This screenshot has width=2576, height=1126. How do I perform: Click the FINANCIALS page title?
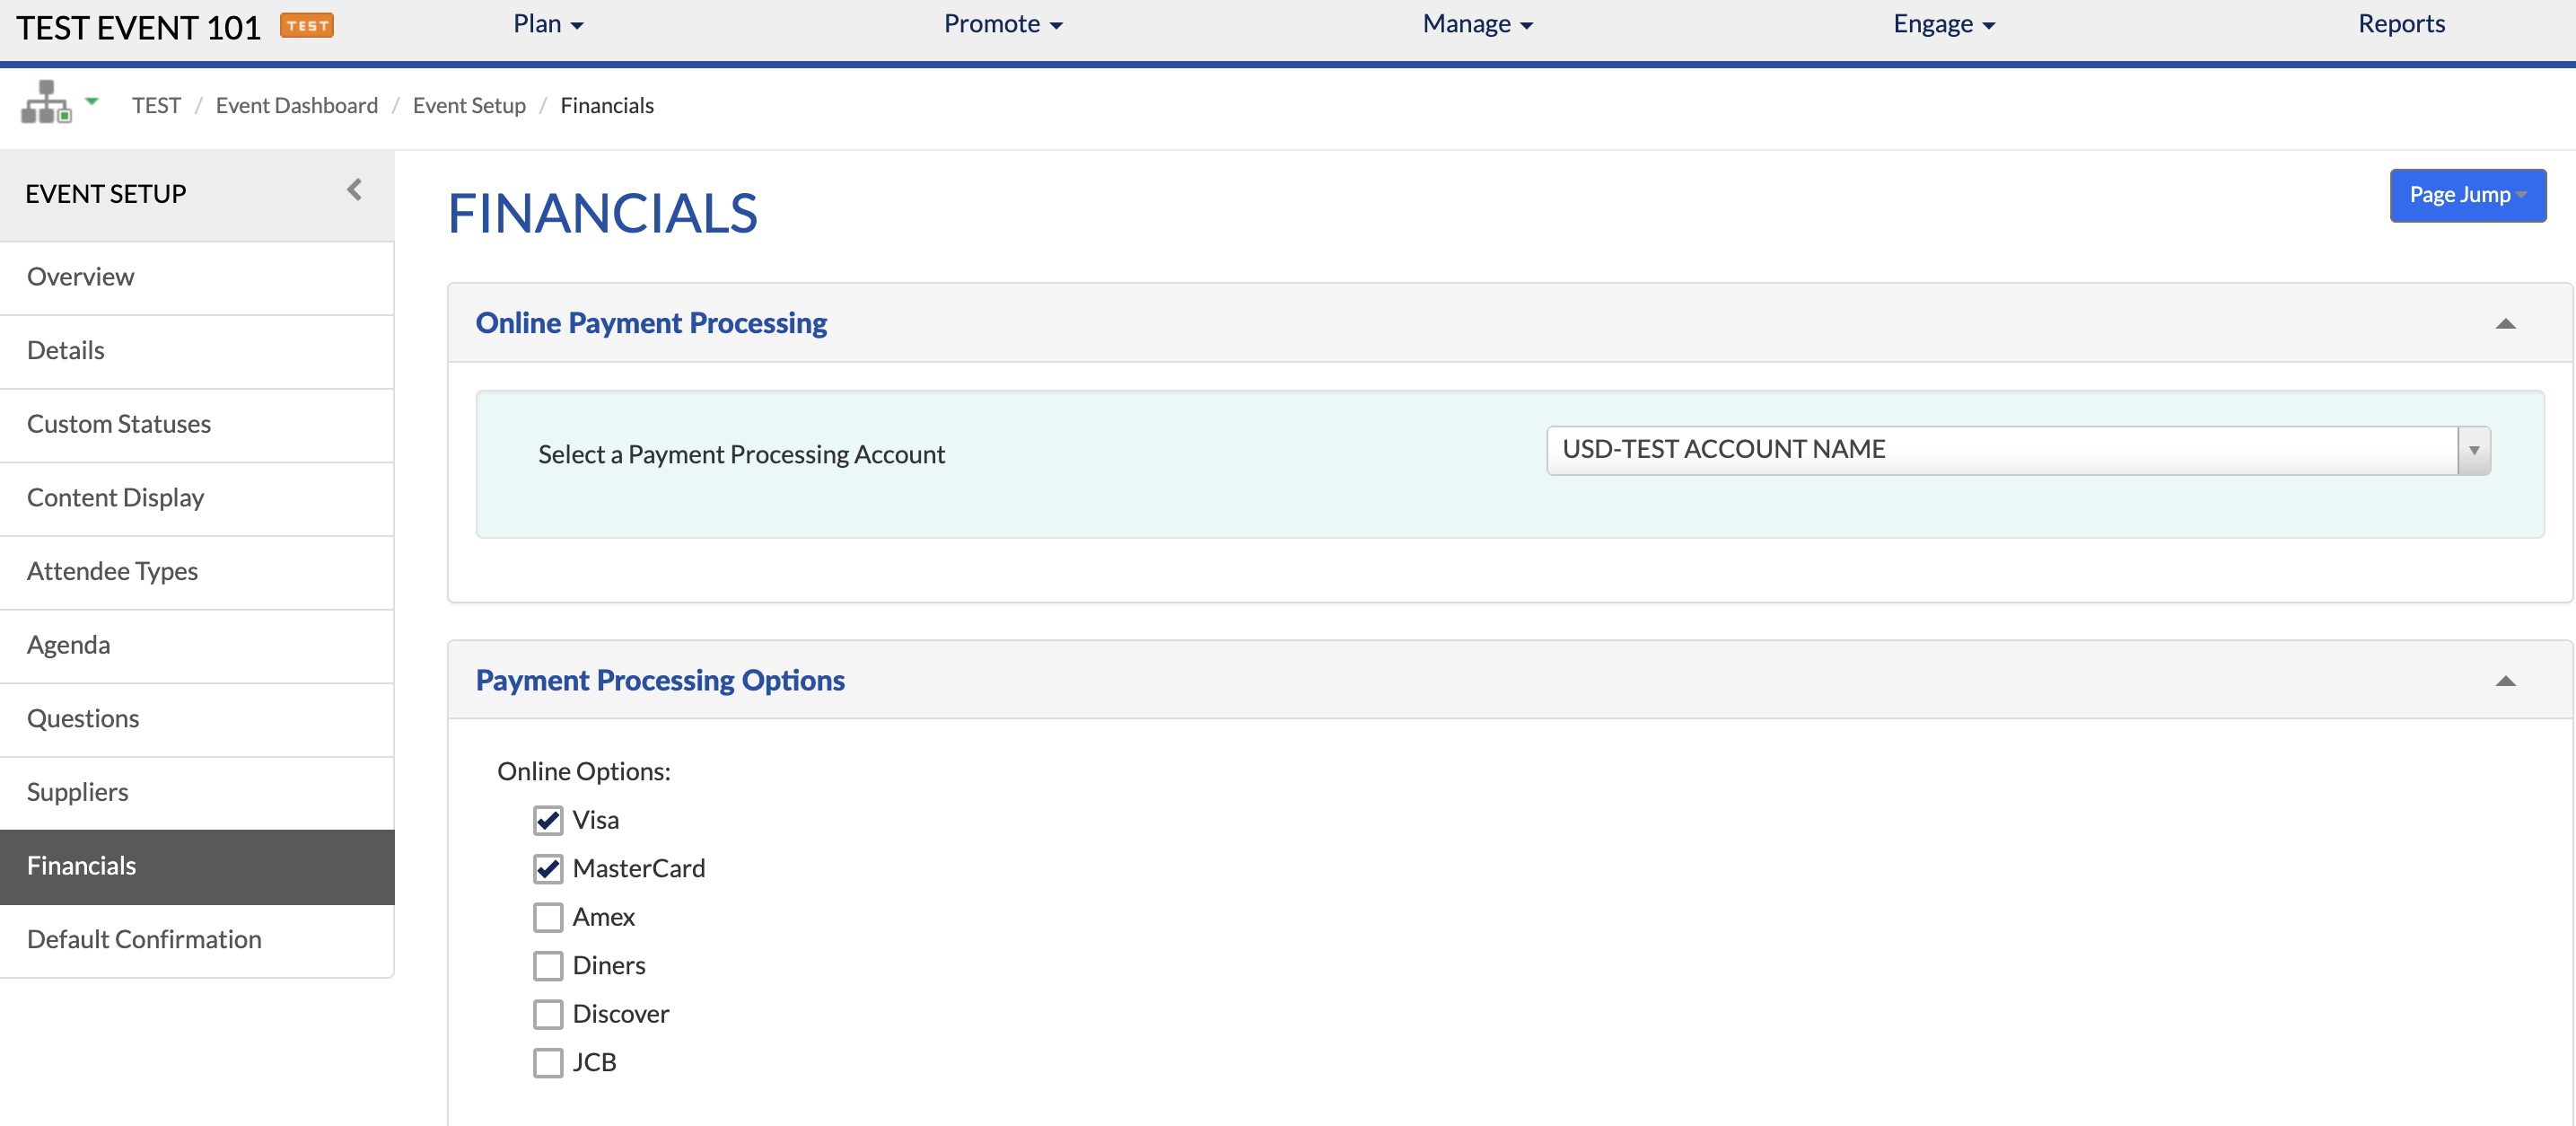[602, 213]
